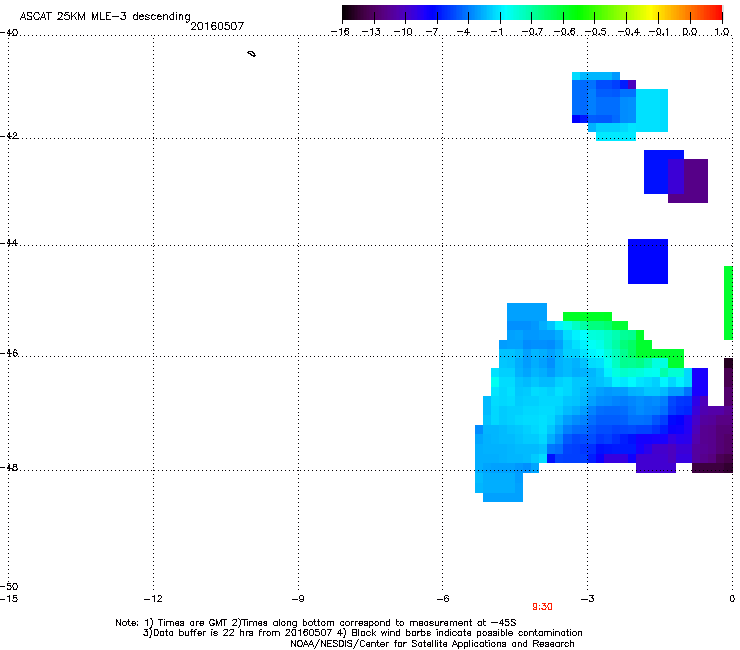Click the latitude axis label -46

pyautogui.click(x=9, y=353)
